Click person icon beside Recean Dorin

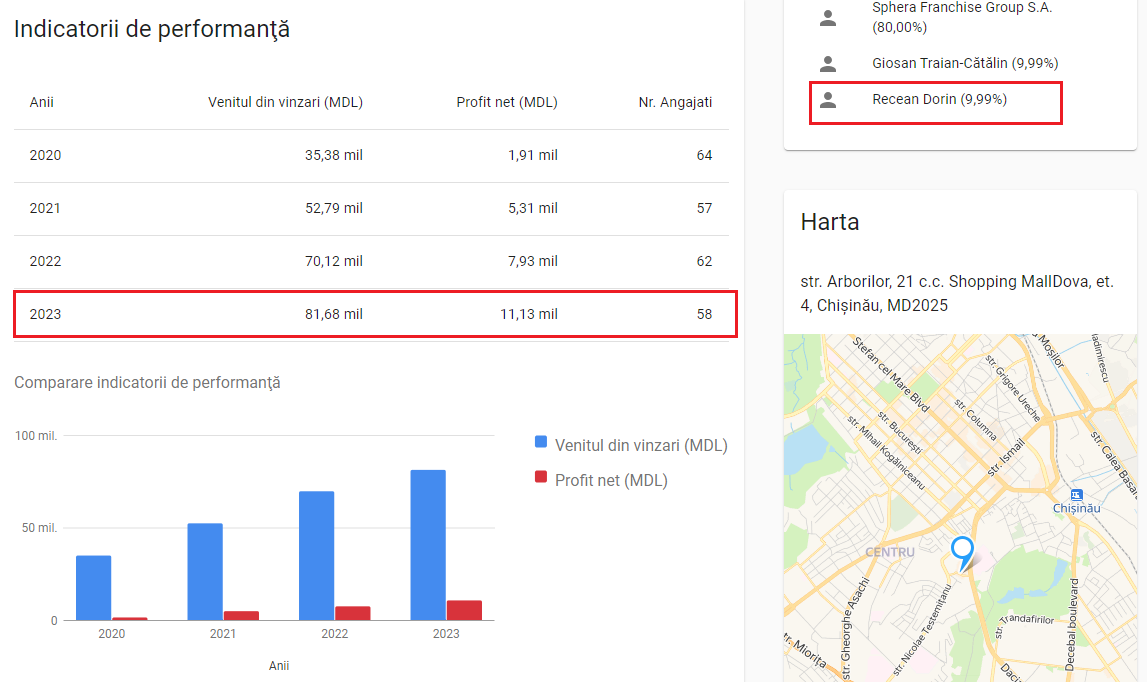tap(827, 100)
